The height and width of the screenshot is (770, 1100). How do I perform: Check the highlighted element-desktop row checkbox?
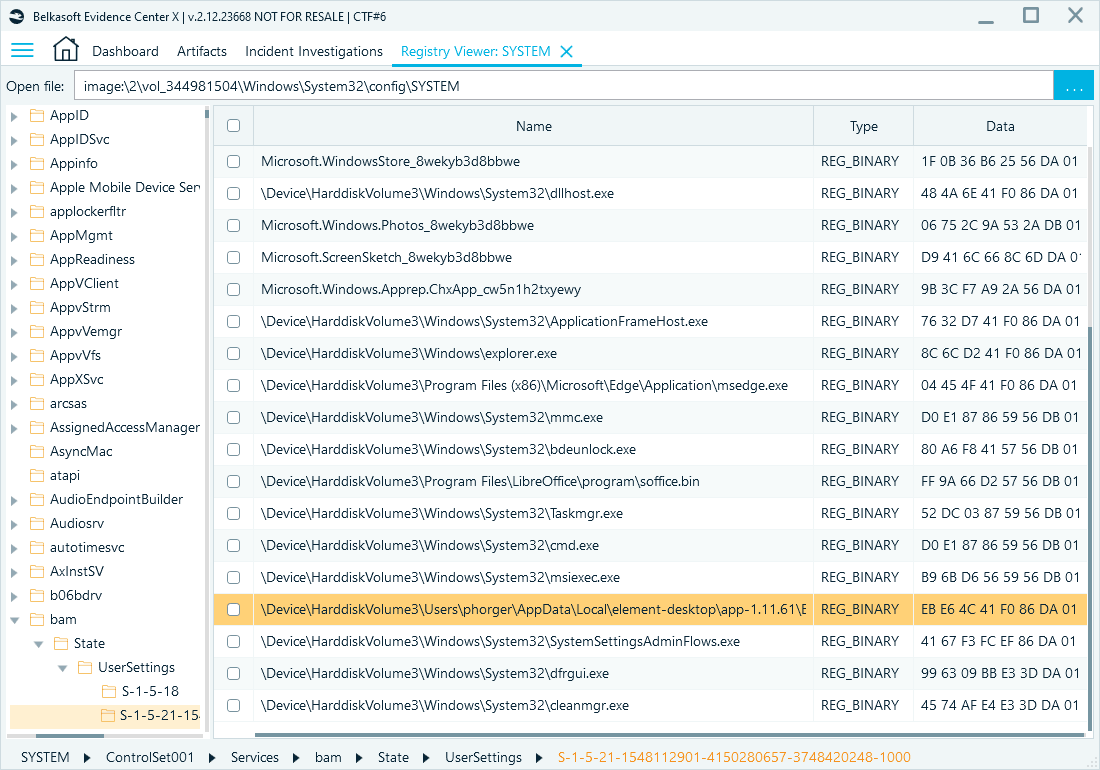tap(234, 609)
